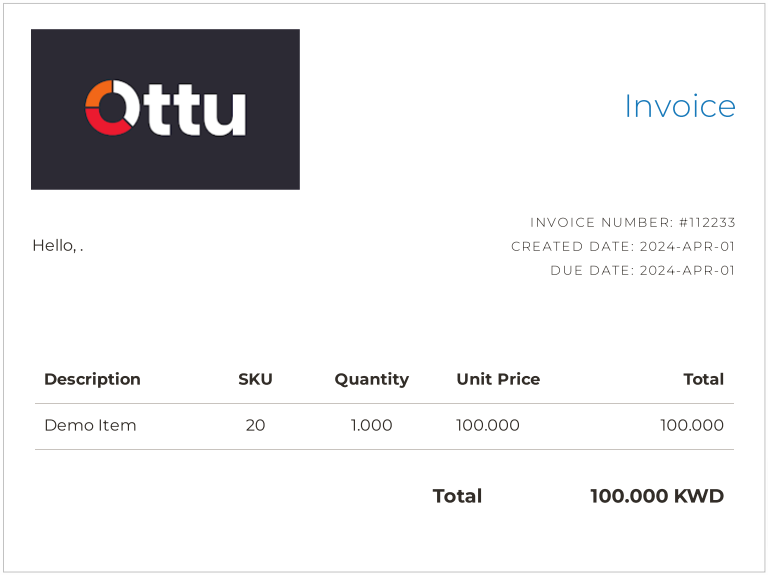The image size is (768, 575).
Task: Click the SKU value 20
Action: coord(255,425)
